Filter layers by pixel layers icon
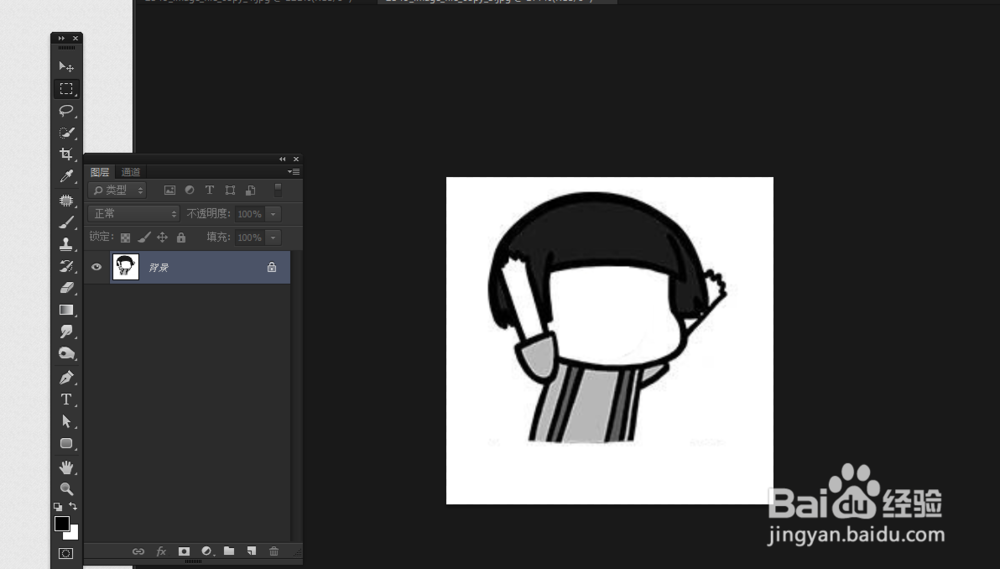Image resolution: width=1000 pixels, height=569 pixels. pyautogui.click(x=169, y=190)
